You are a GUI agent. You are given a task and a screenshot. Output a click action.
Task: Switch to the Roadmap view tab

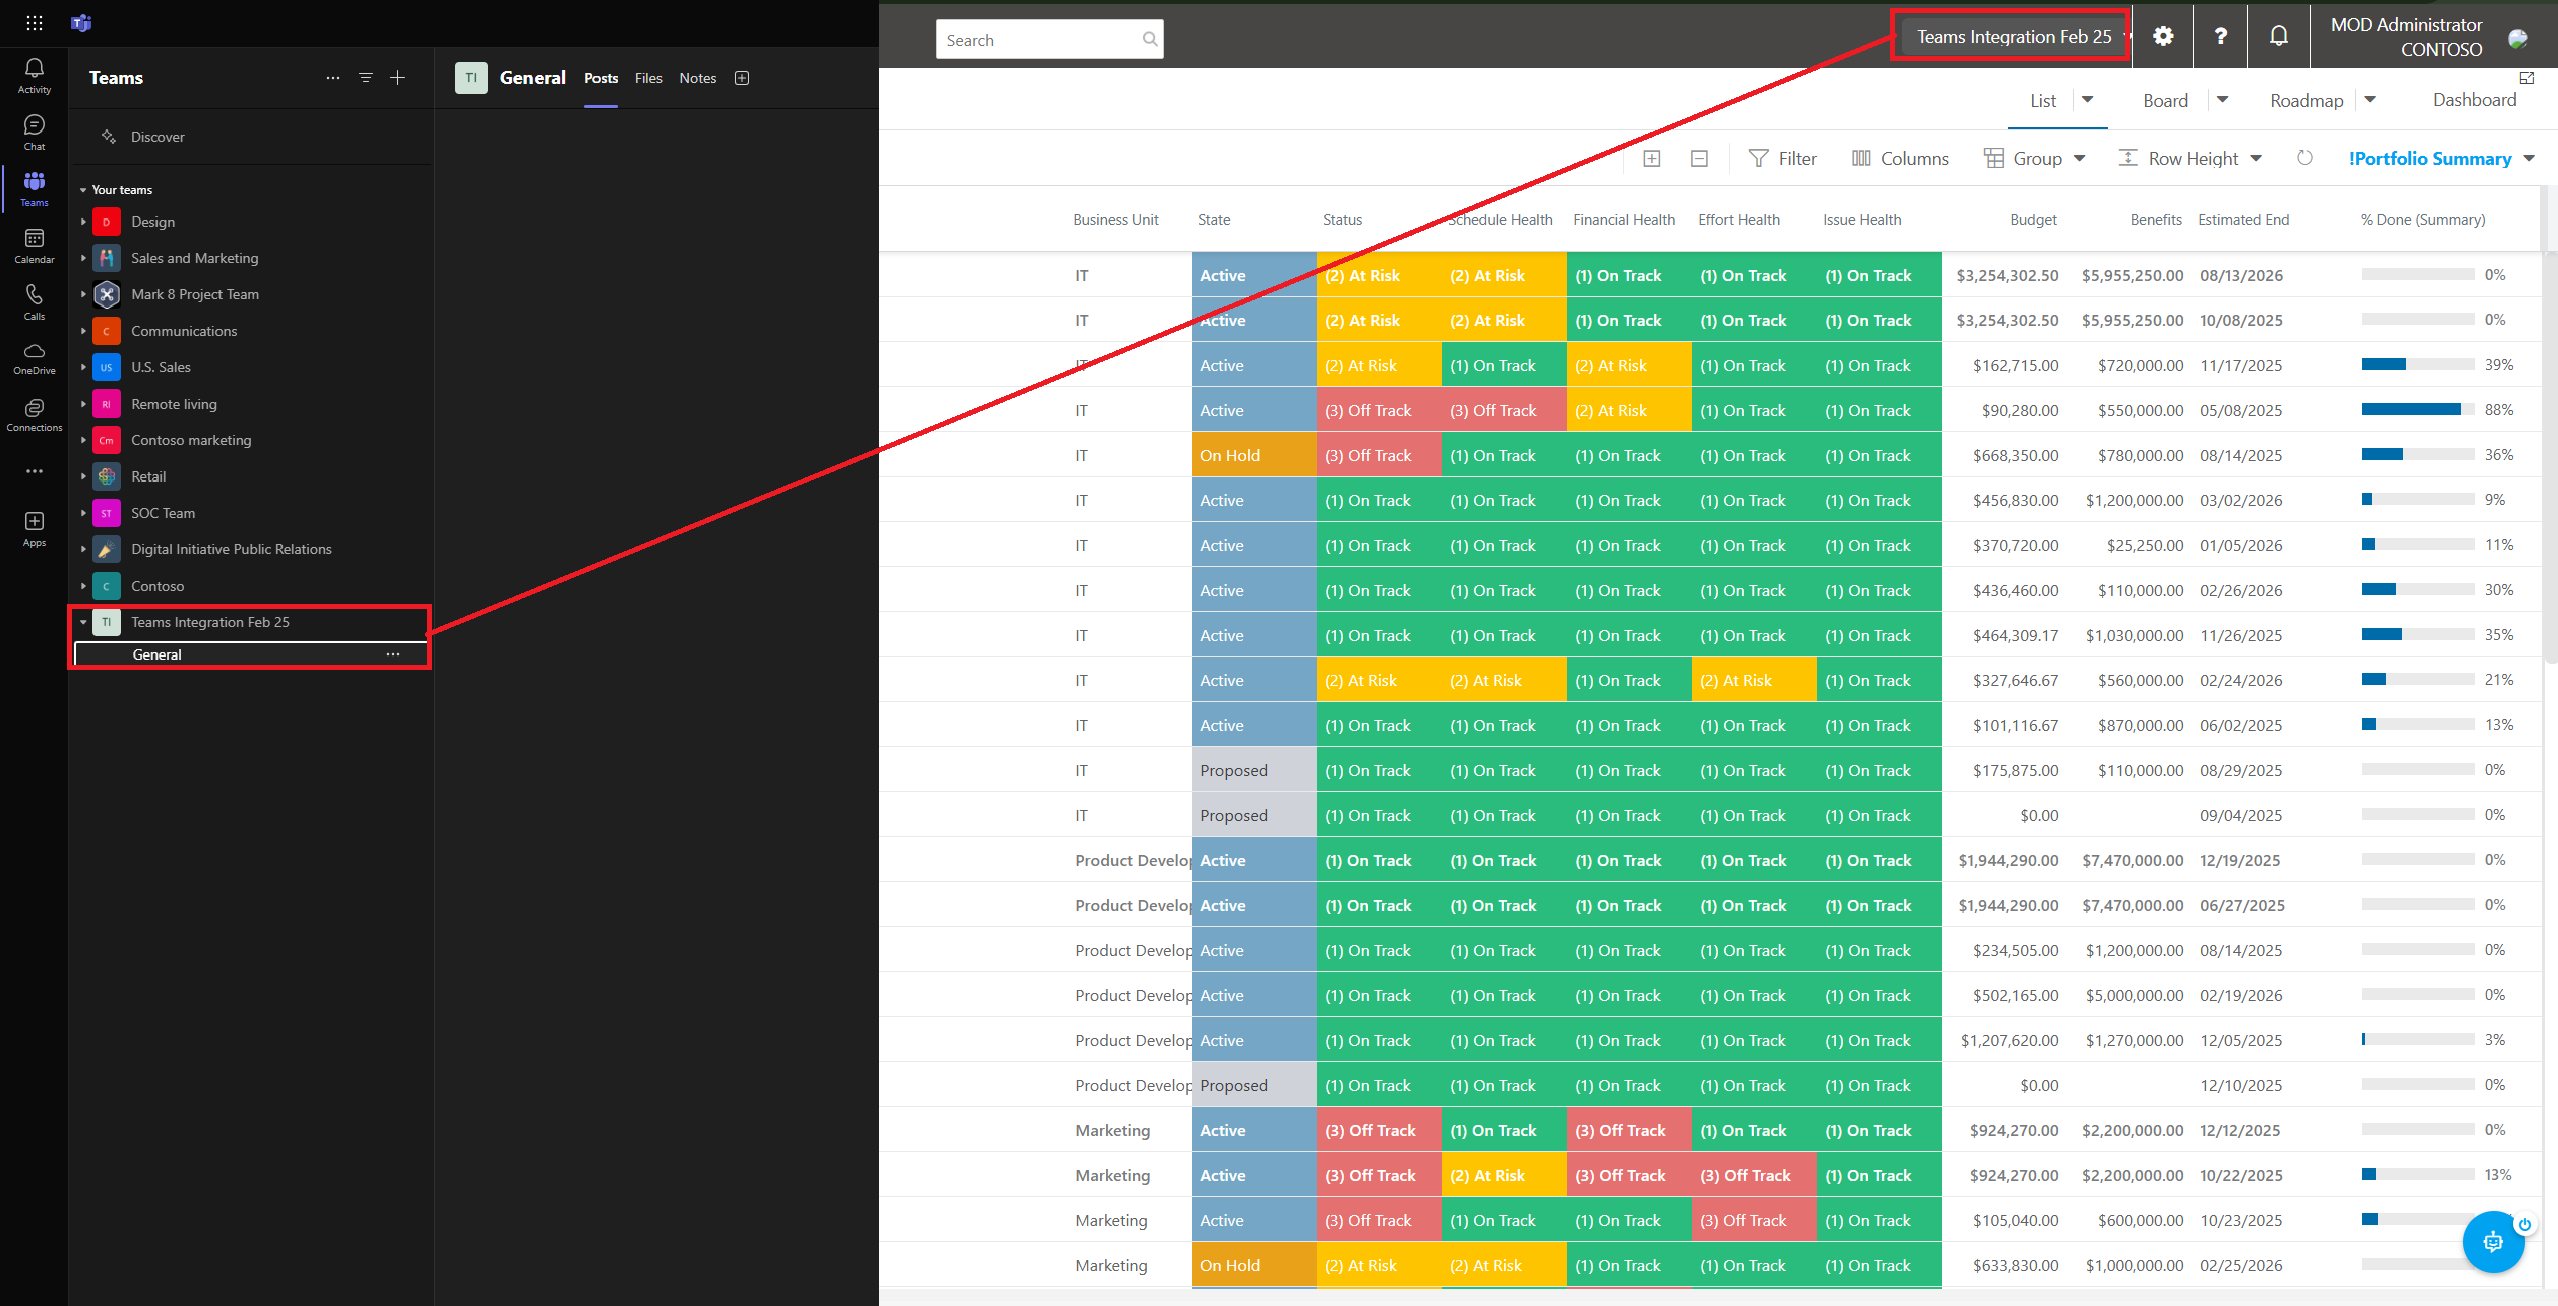pyautogui.click(x=2306, y=100)
